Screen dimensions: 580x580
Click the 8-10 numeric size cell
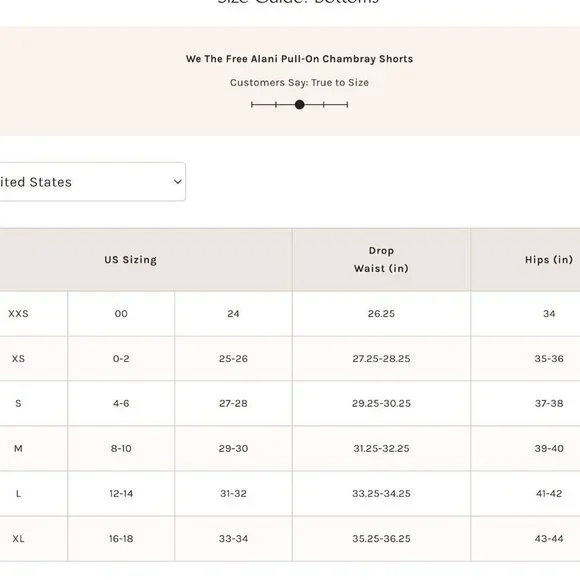click(x=121, y=448)
